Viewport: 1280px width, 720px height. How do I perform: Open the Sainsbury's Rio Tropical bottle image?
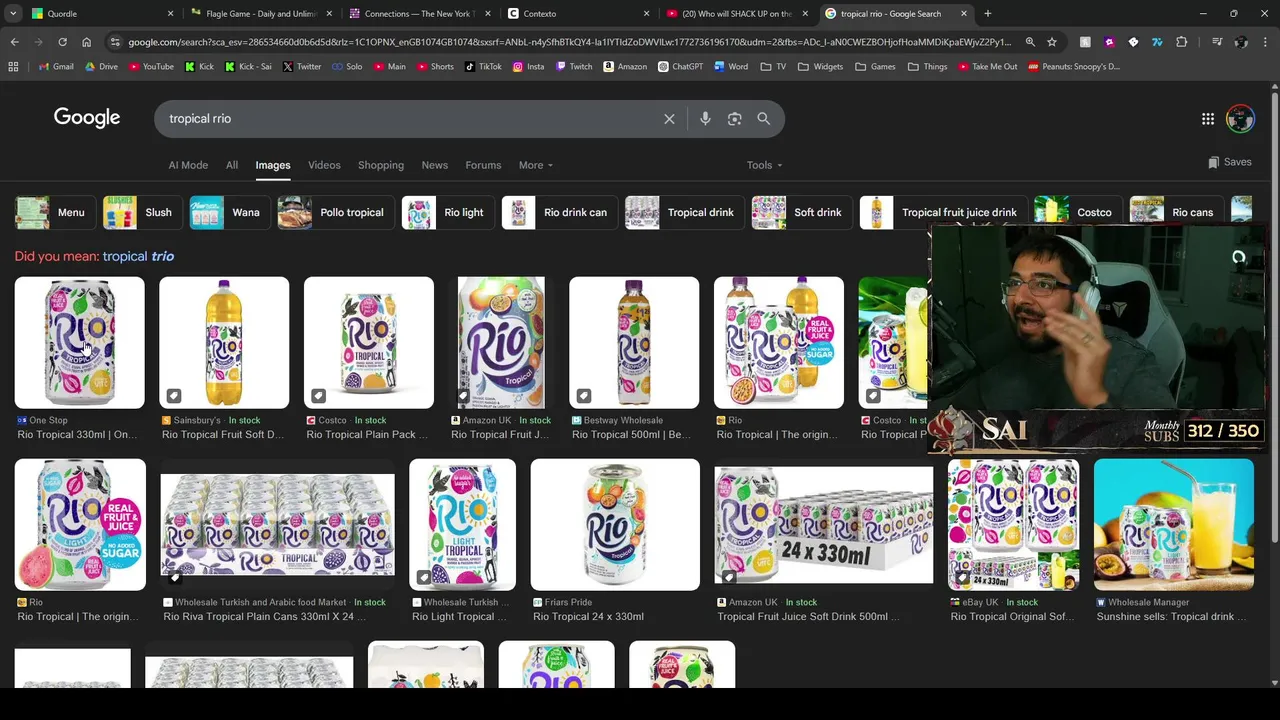click(x=224, y=343)
